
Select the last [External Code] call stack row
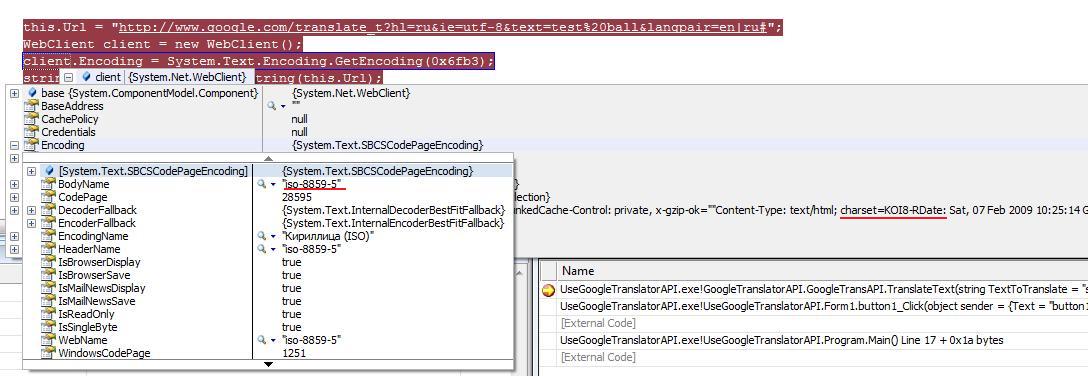(x=598, y=357)
